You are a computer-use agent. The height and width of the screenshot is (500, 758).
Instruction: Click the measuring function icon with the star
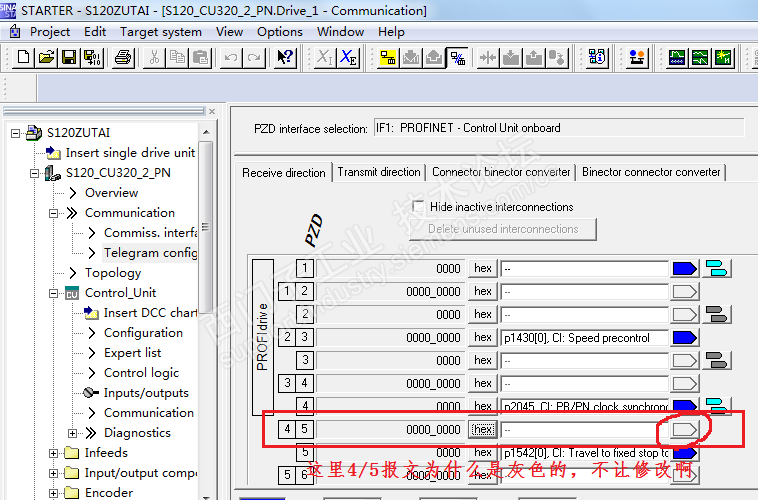coord(723,58)
